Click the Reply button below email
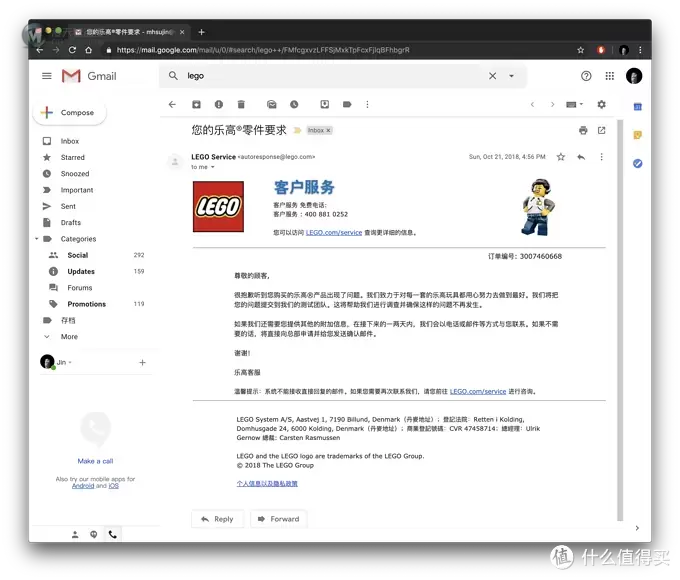This screenshot has height=580, width=680. click(x=218, y=519)
